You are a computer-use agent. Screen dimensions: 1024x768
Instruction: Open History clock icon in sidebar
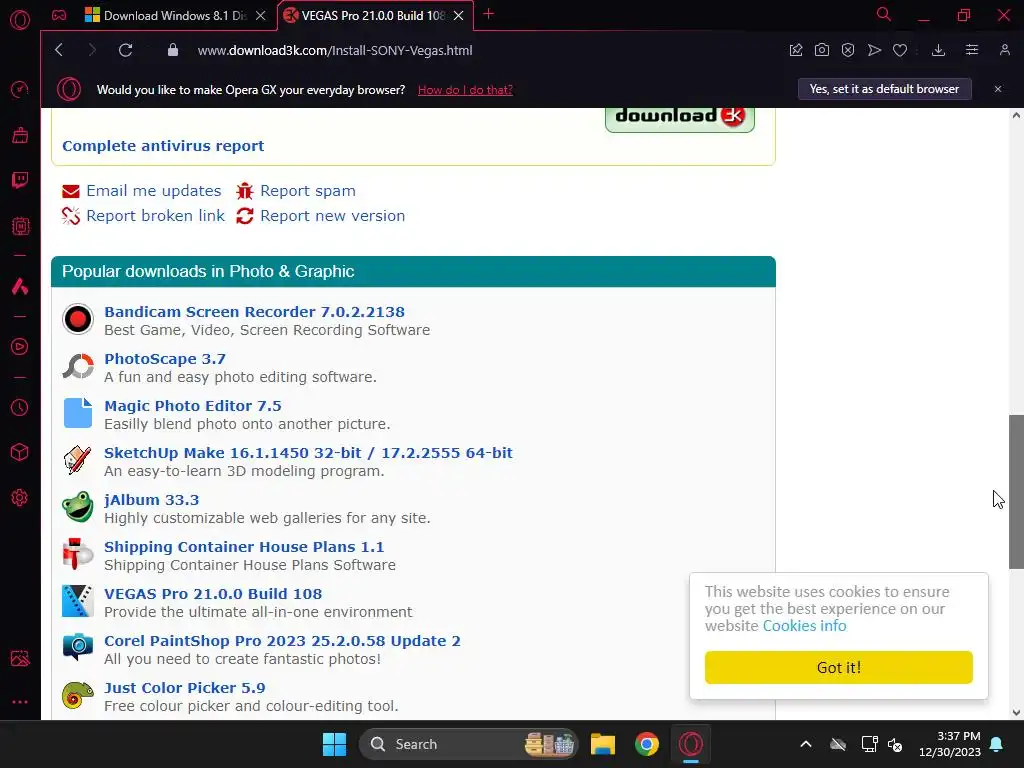[20, 408]
